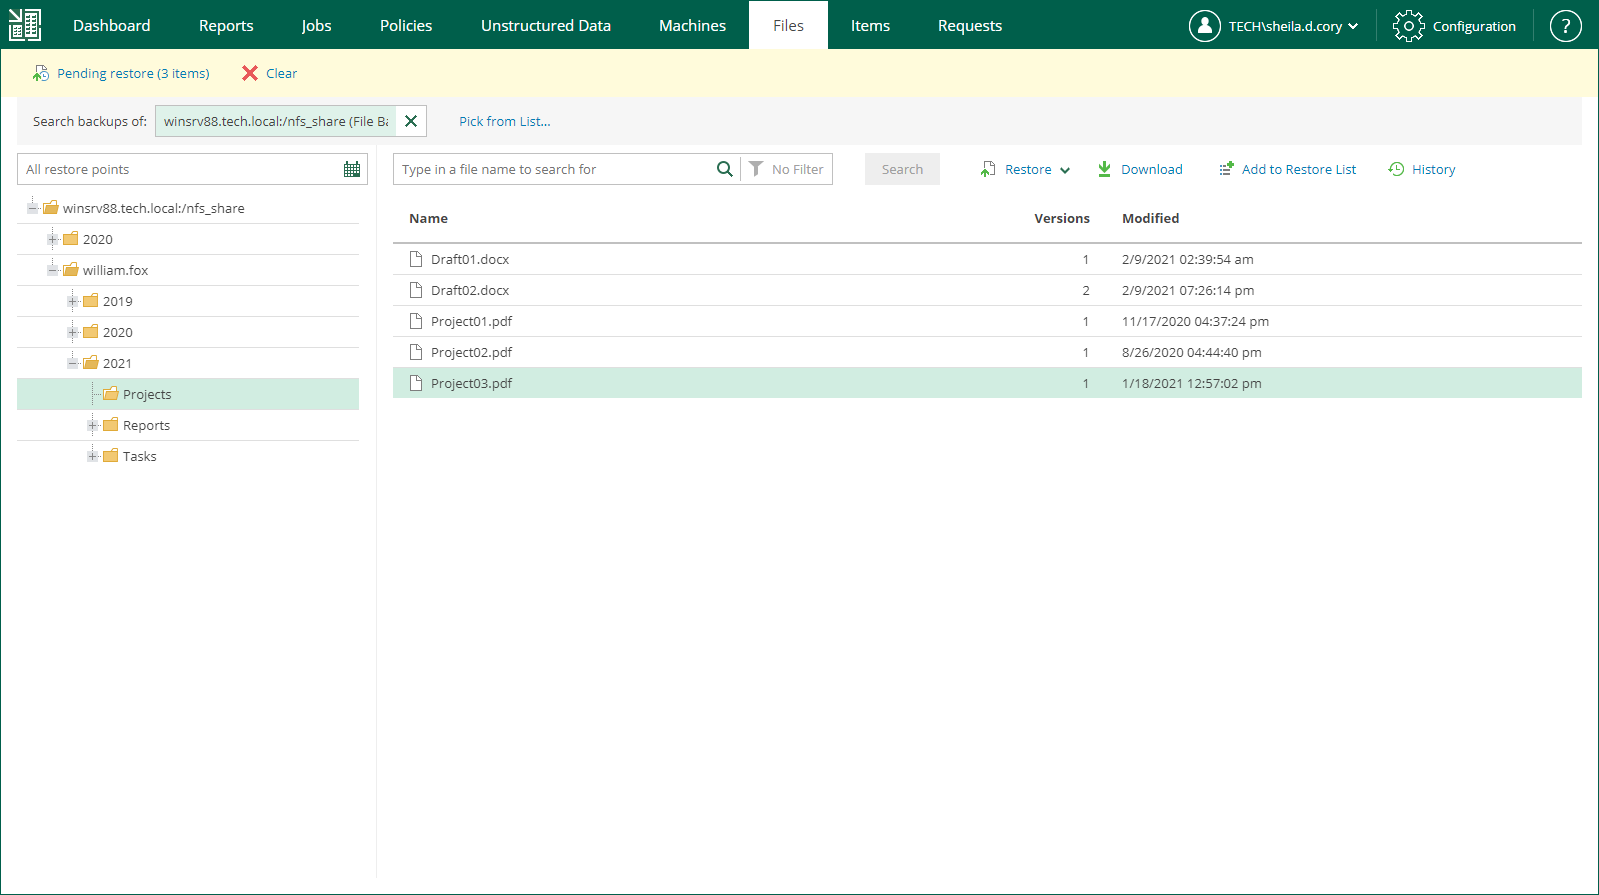Image resolution: width=1599 pixels, height=895 pixels.
Task: Open the Restore dropdown menu
Action: coord(1026,169)
